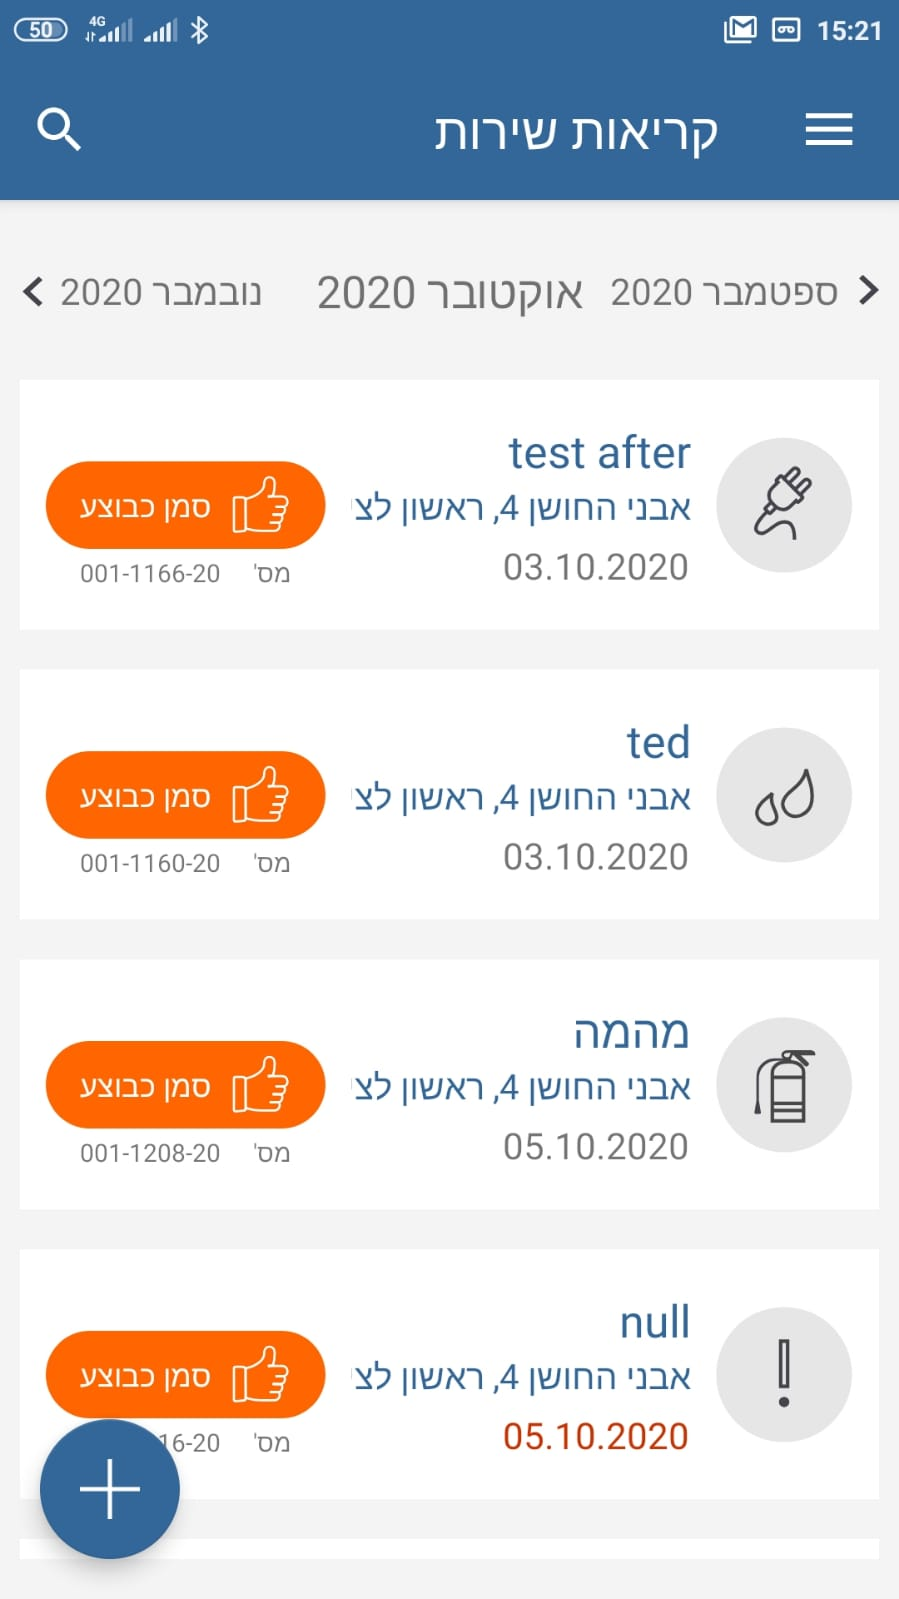Image resolution: width=899 pixels, height=1599 pixels.
Task: Tap the exclamation mark category icon
Action: 784,1374
